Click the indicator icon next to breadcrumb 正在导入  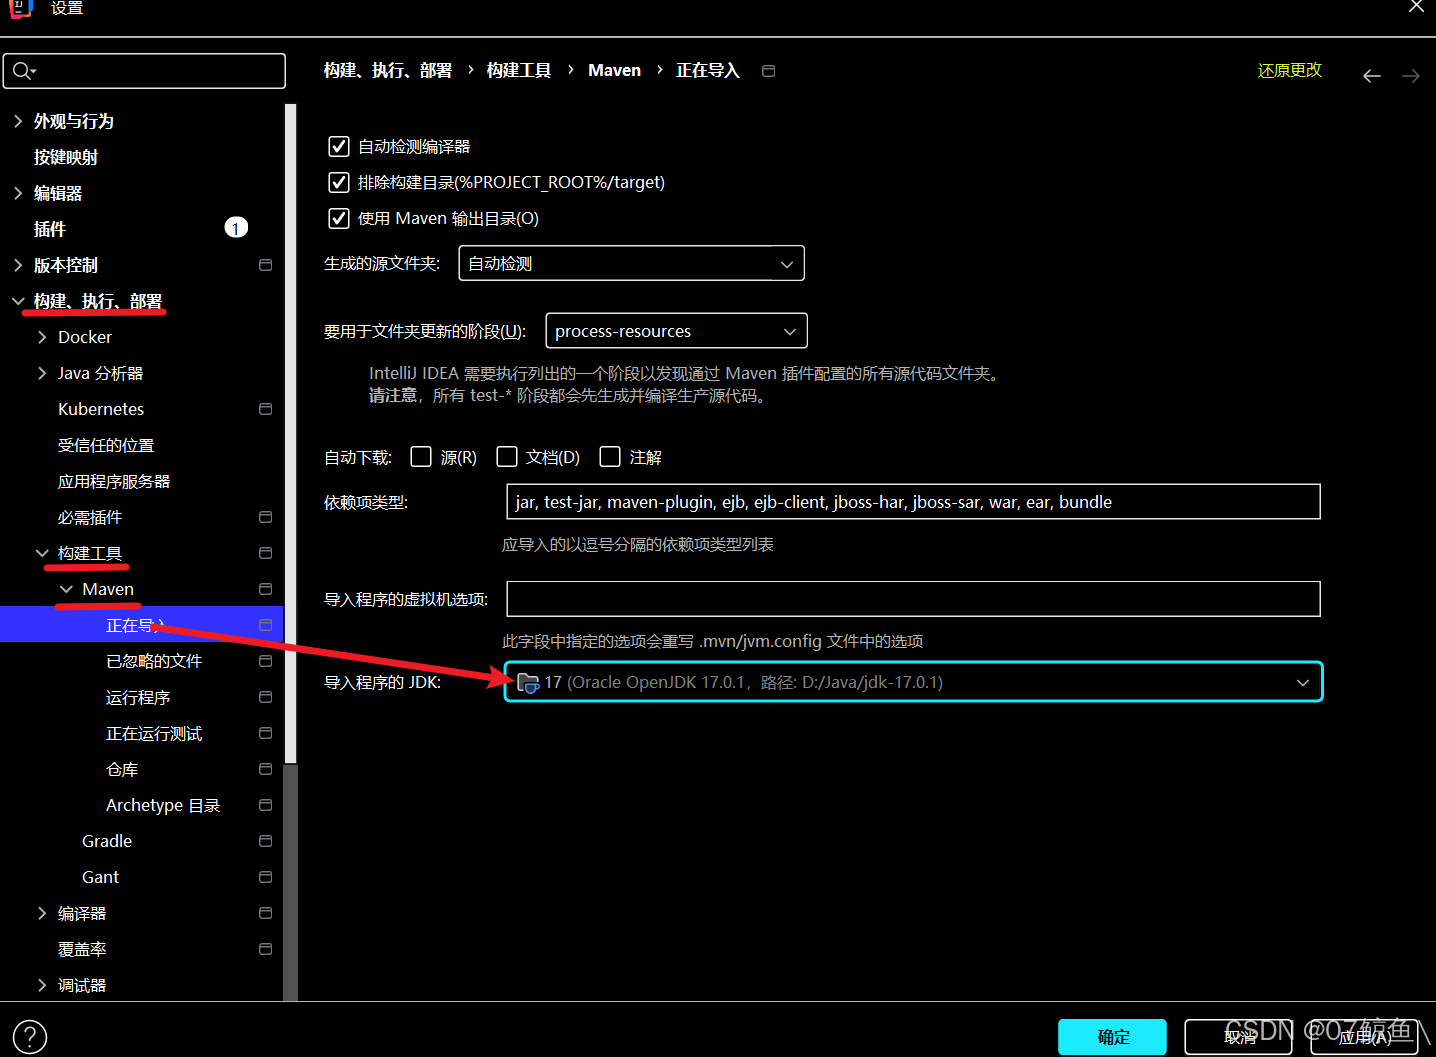coord(768,70)
